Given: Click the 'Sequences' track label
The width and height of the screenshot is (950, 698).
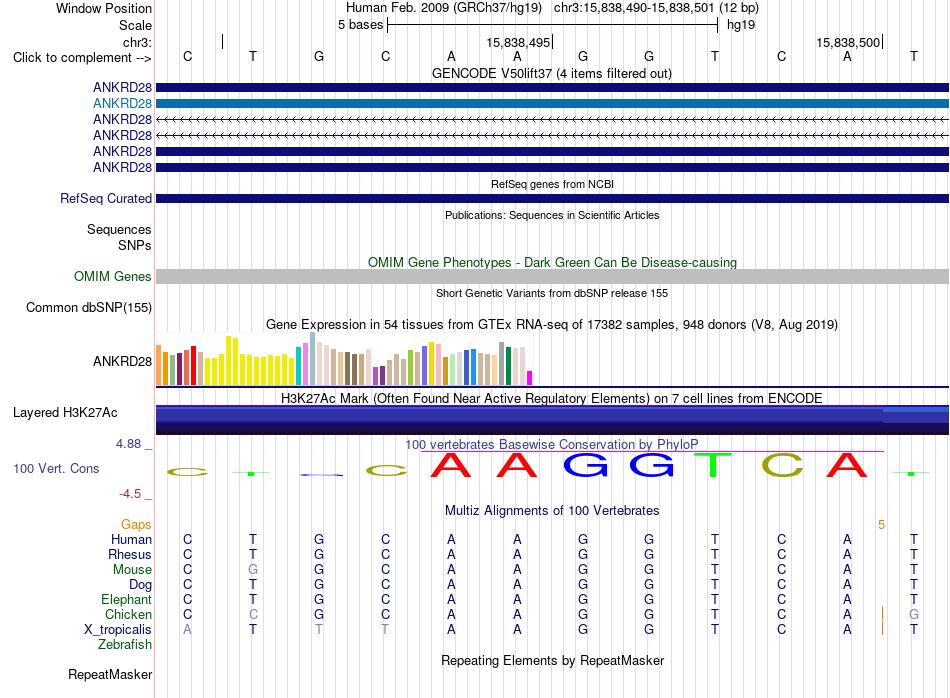Looking at the screenshot, I should pyautogui.click(x=119, y=230).
